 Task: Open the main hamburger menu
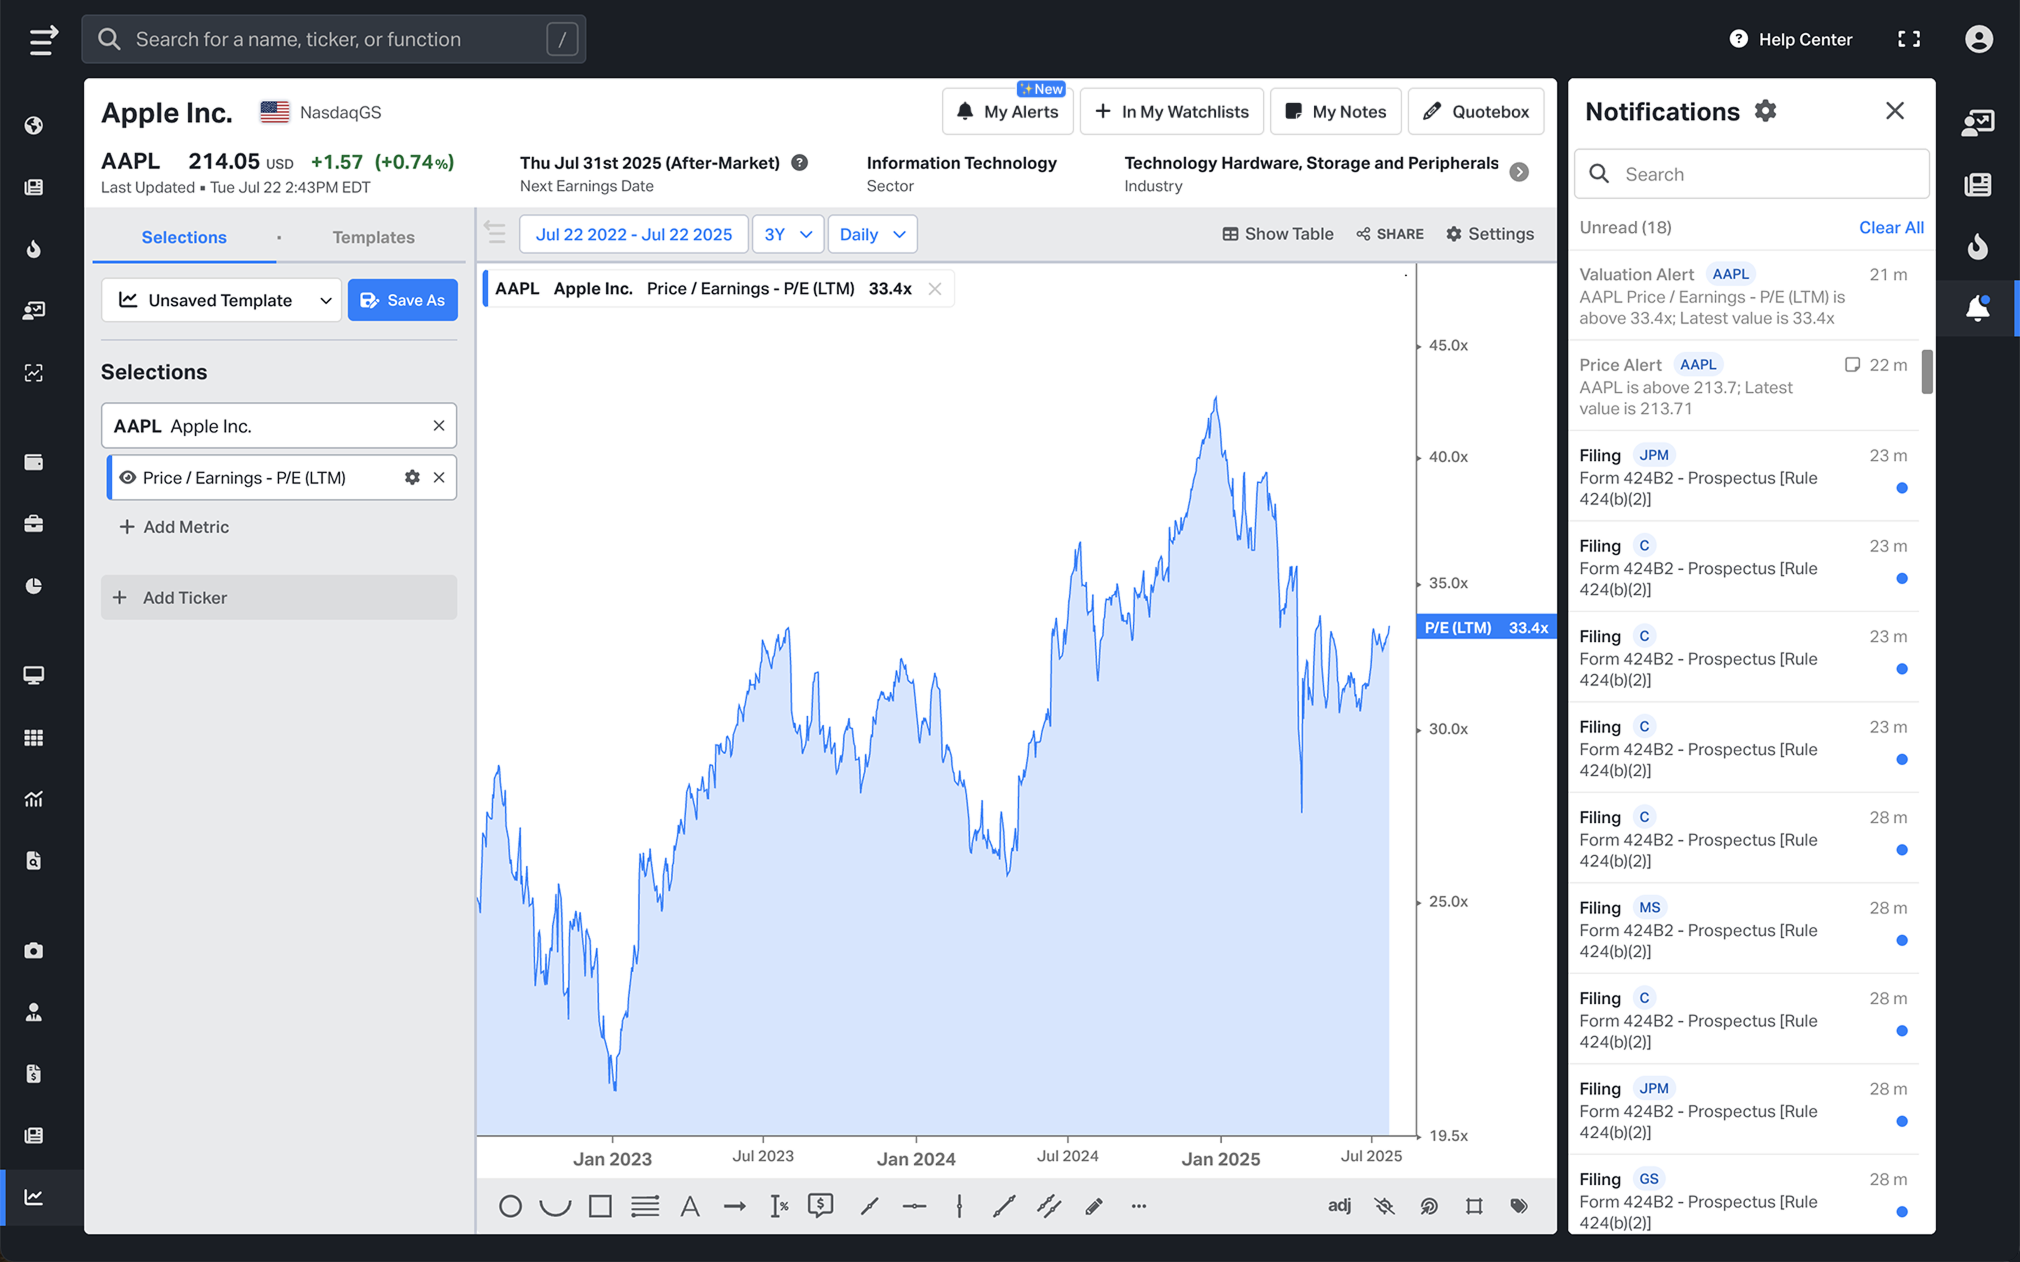click(x=42, y=40)
